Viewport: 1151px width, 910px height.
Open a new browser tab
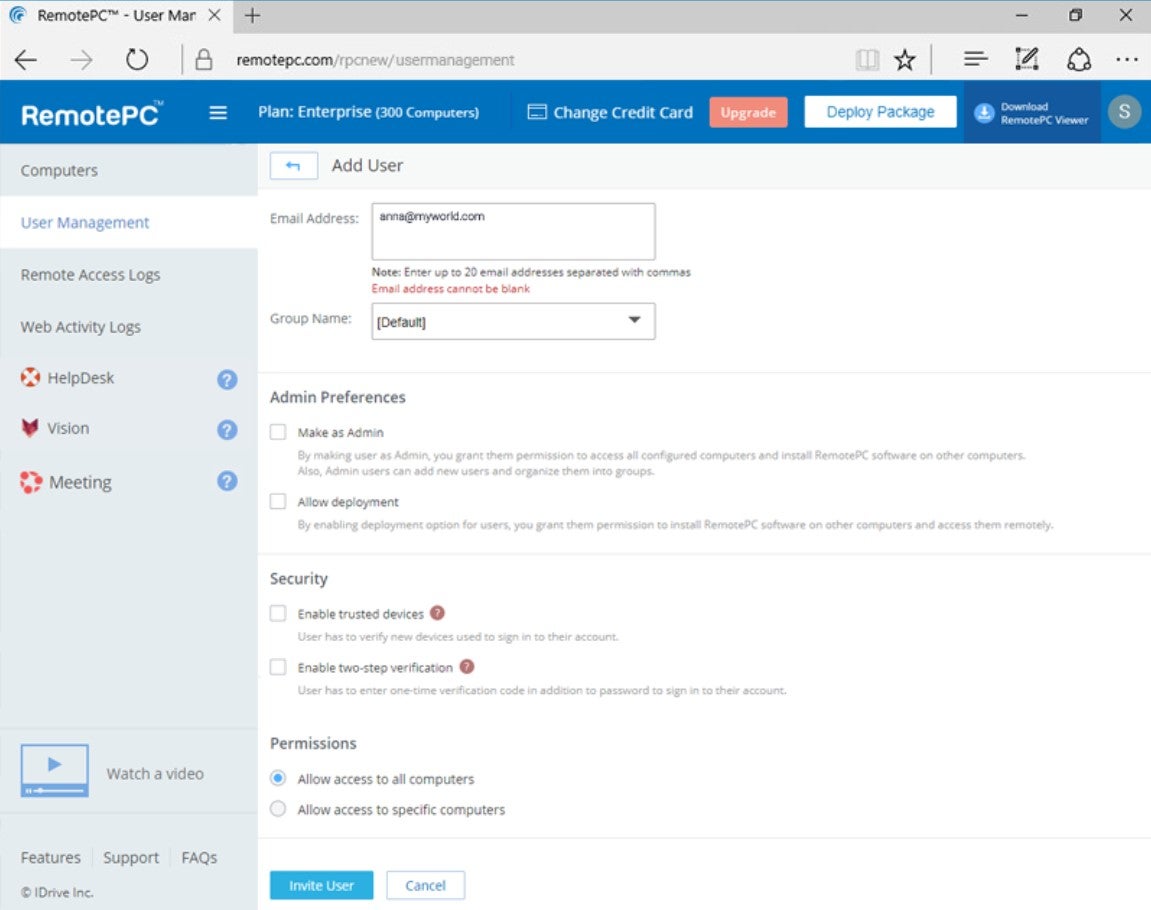coord(253,15)
